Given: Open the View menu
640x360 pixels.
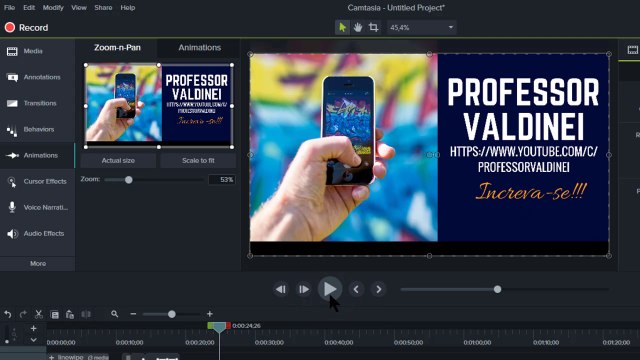Looking at the screenshot, I should (79, 8).
